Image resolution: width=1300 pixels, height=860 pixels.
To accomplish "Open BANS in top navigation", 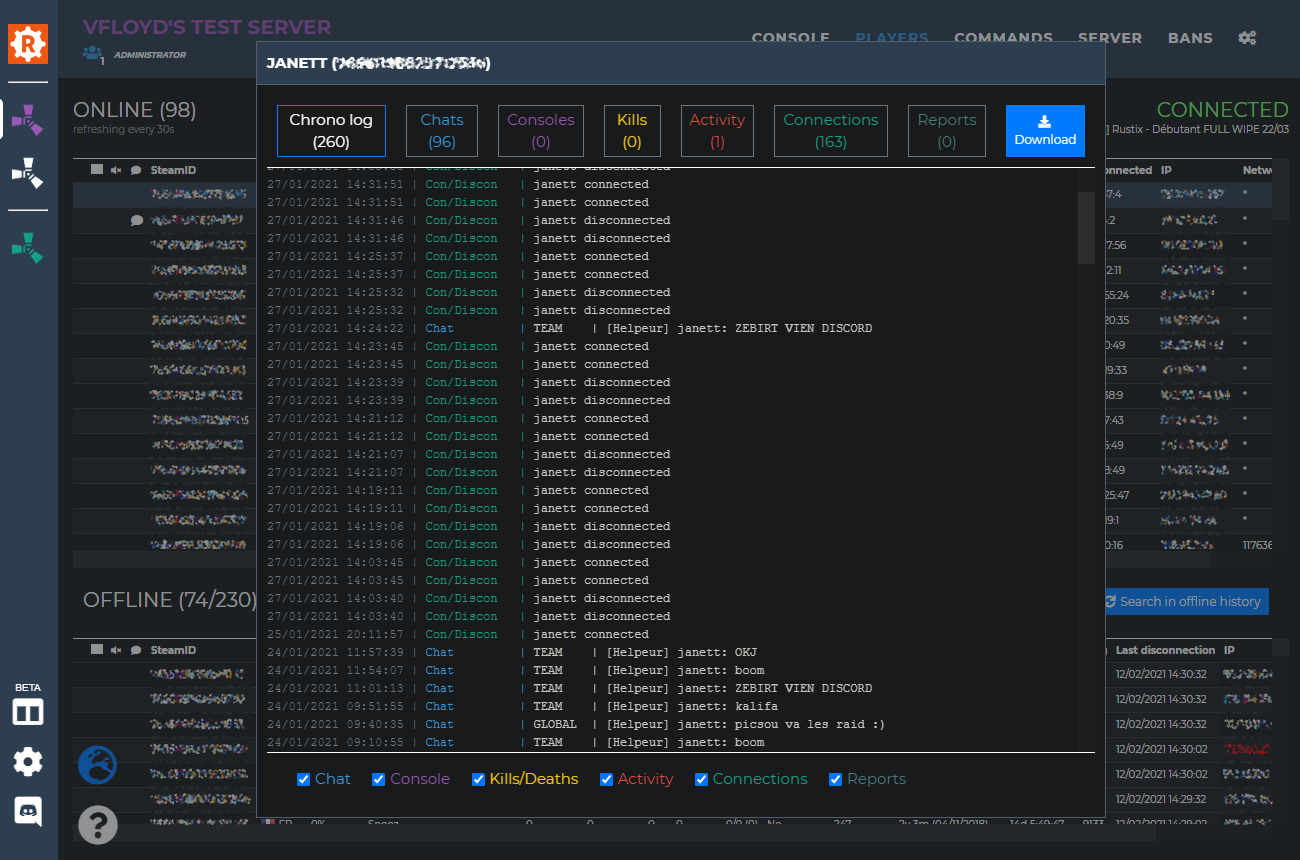I will (1190, 38).
